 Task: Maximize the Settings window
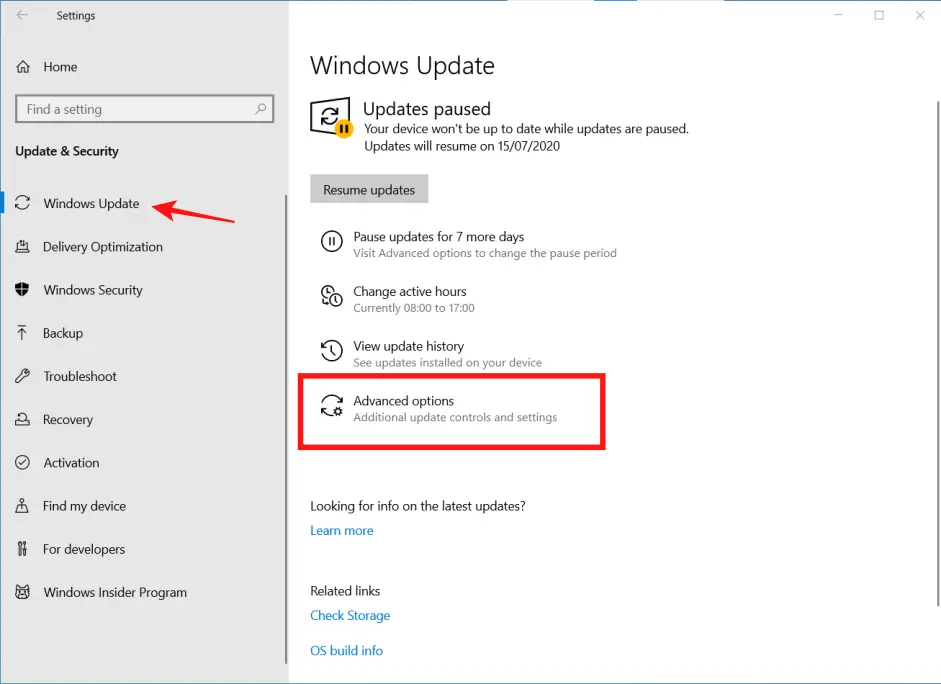(879, 15)
